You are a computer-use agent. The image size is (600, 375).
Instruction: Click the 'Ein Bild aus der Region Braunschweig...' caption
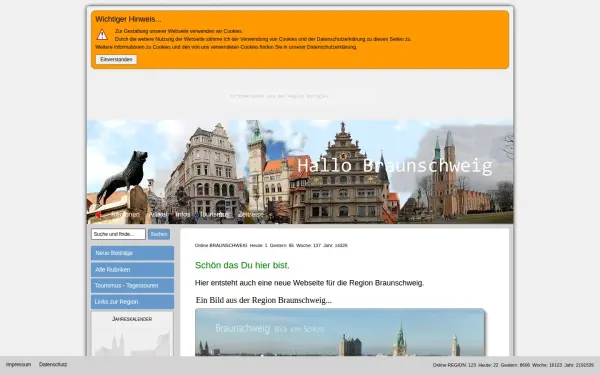(x=264, y=300)
